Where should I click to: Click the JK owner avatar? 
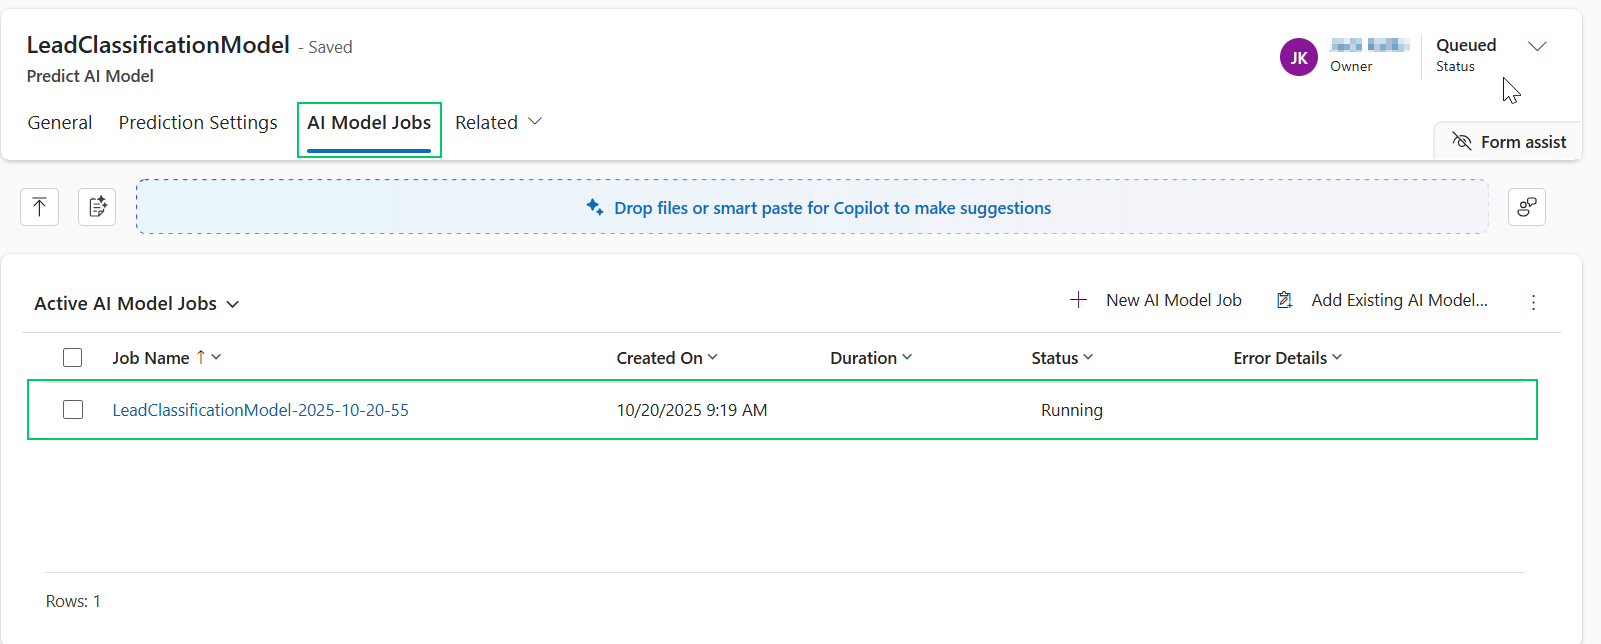1298,57
